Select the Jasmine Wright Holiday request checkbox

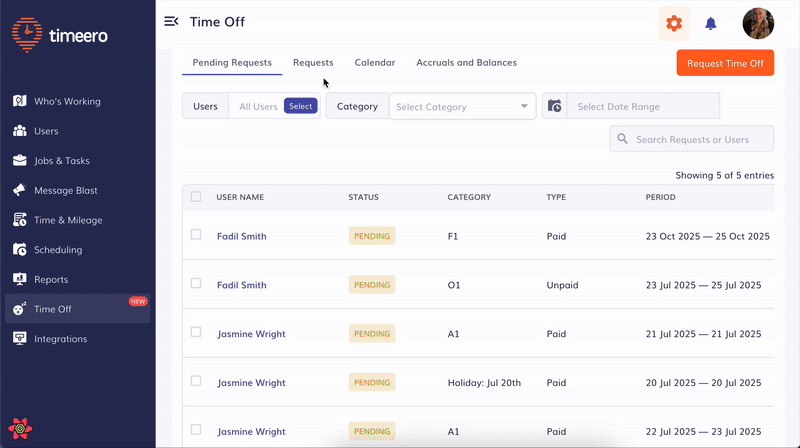(x=196, y=381)
